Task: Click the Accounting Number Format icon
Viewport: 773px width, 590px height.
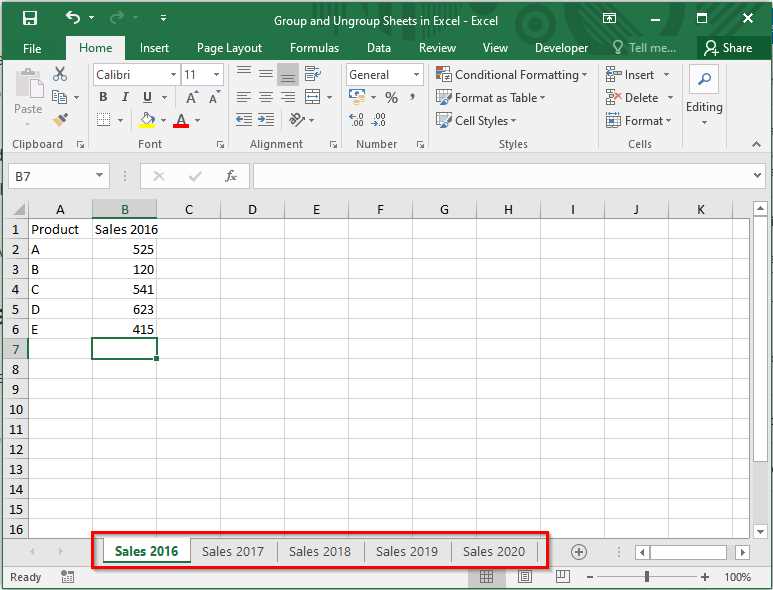Action: (x=357, y=97)
